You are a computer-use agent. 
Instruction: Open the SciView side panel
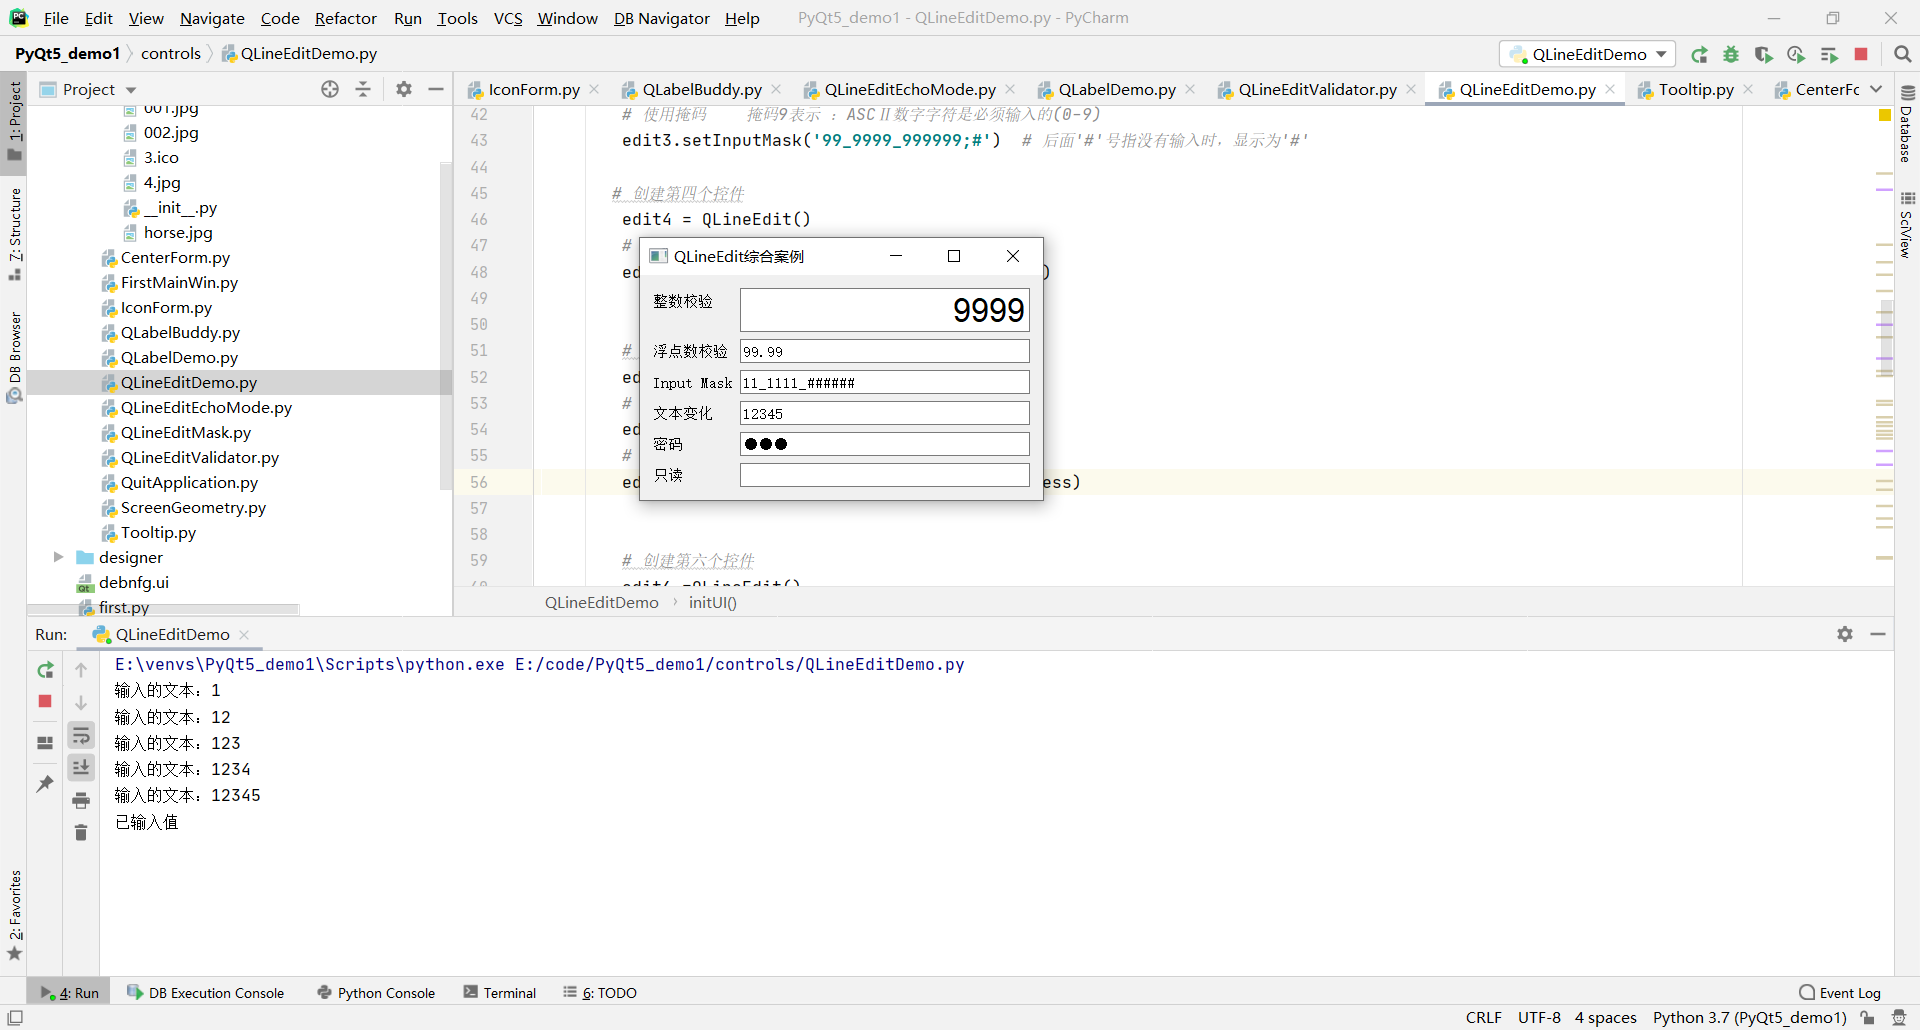pos(1907,225)
